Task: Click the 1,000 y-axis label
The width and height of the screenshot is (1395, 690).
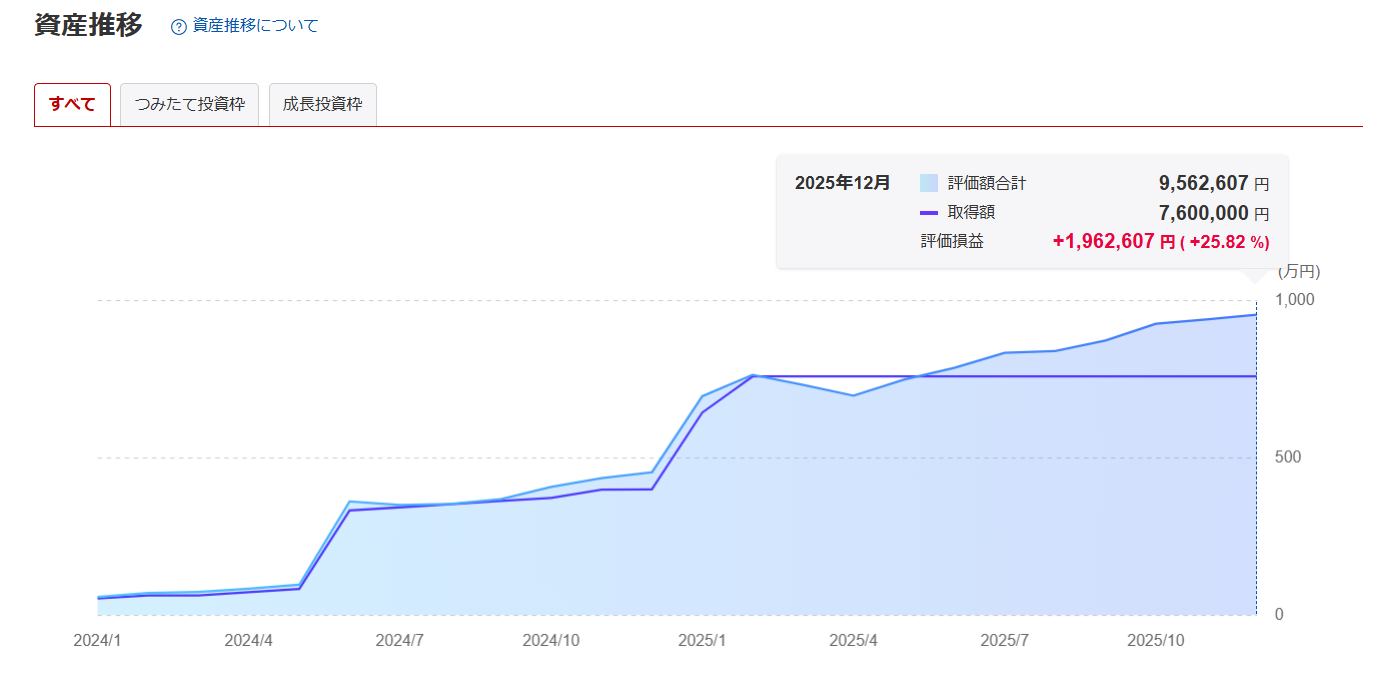Action: coord(1295,300)
